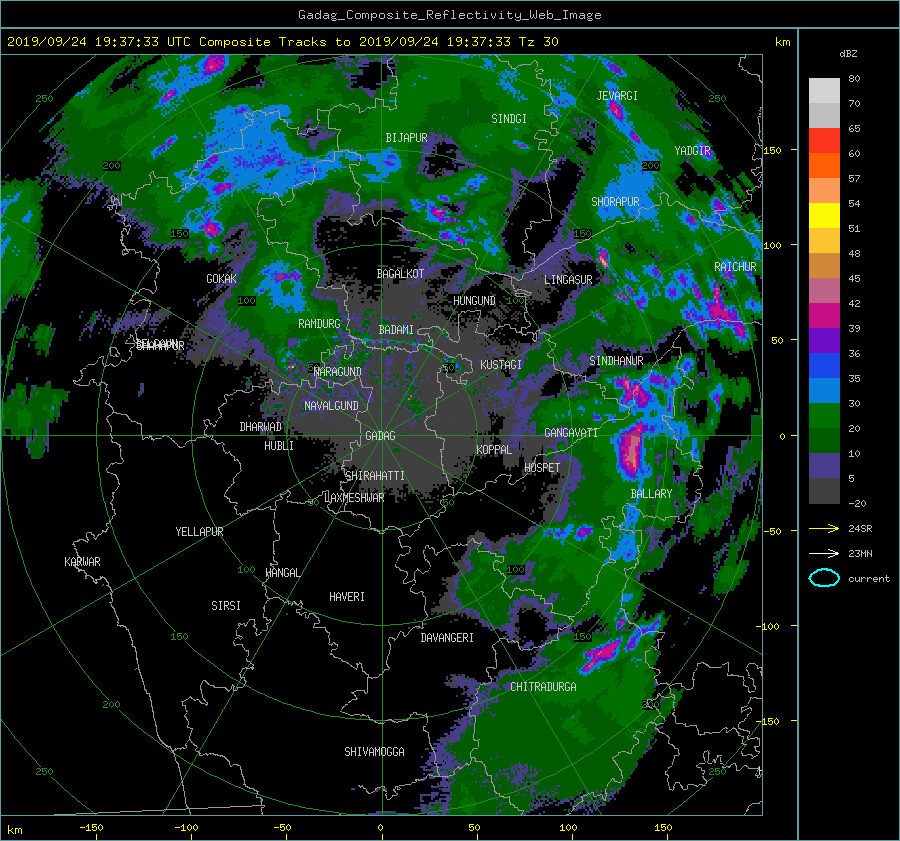Click the white 23MN track arrow in legend
The height and width of the screenshot is (841, 900).
point(824,553)
